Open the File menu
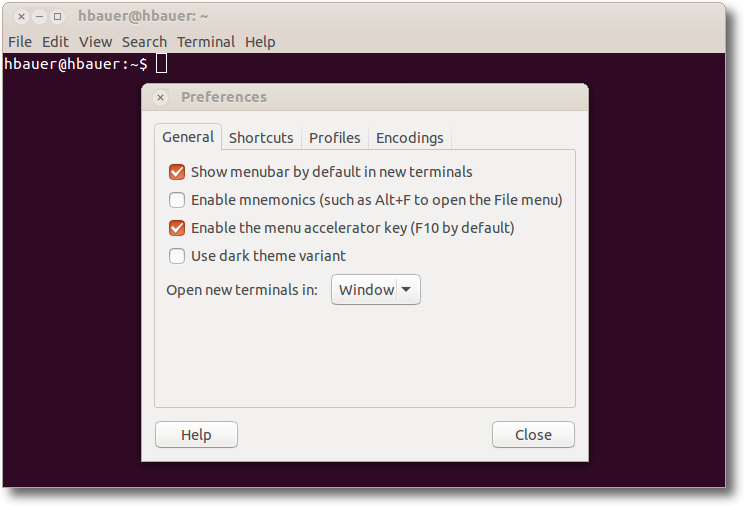Image resolution: width=744 pixels, height=506 pixels. click(20, 42)
